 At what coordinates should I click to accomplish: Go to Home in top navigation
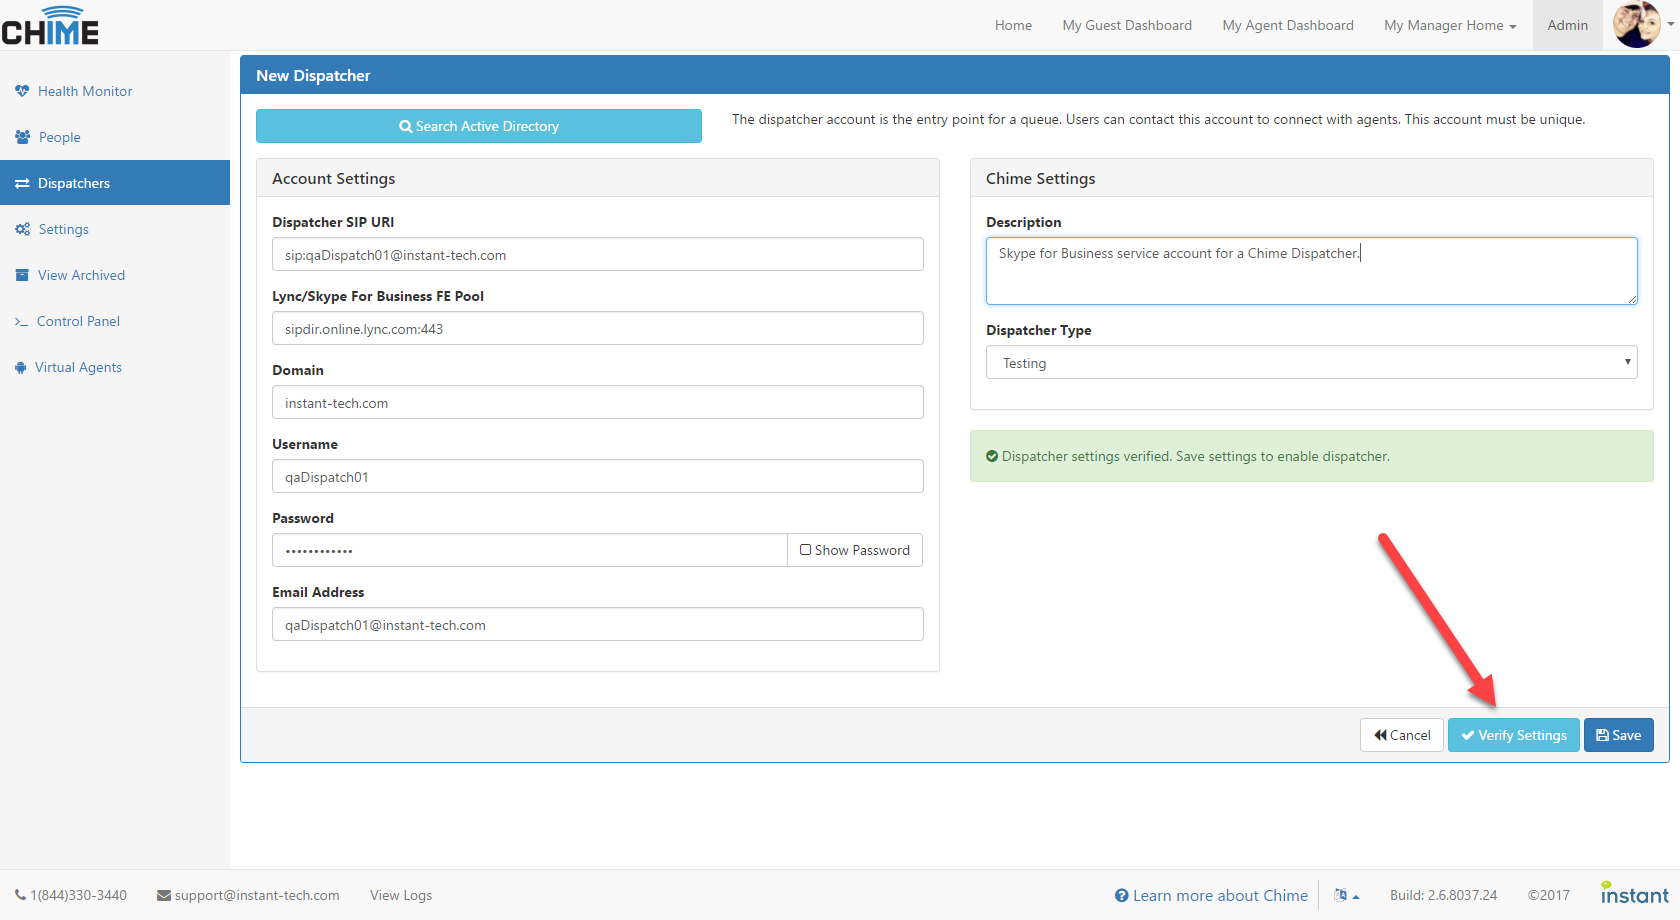(1013, 25)
